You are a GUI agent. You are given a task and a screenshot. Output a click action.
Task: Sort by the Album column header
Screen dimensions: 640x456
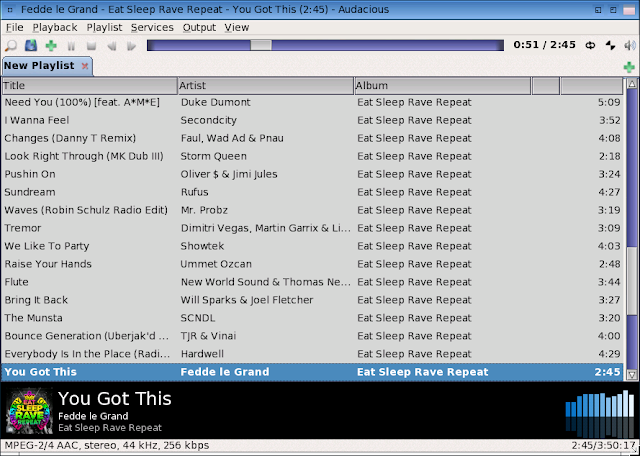pos(442,86)
